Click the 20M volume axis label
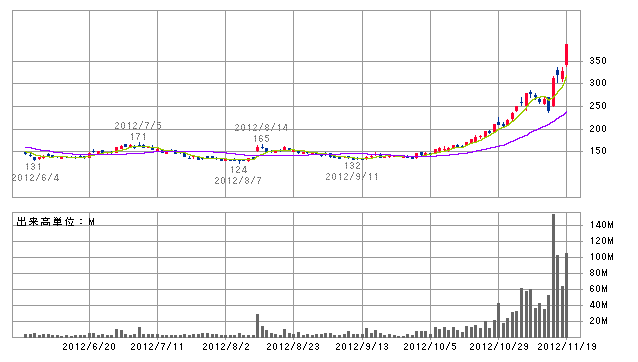Viewport: 638px width, 362px height. [x=599, y=321]
